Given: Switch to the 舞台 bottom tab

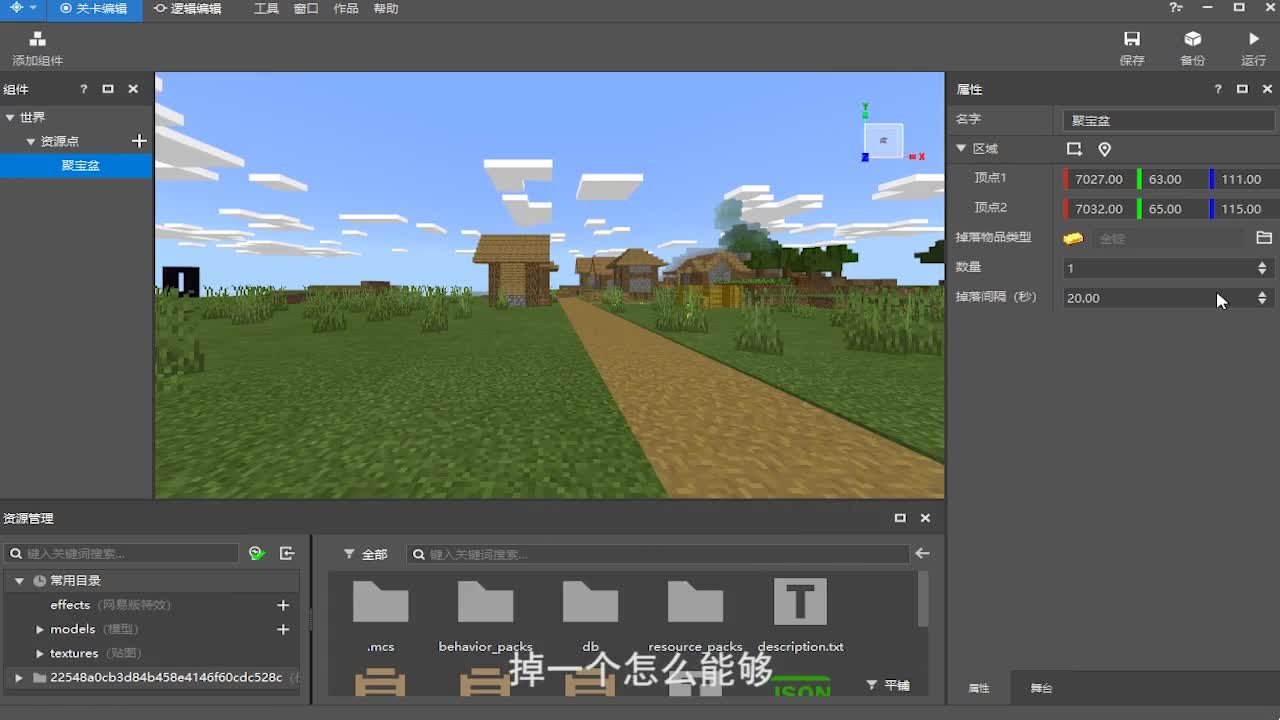Looking at the screenshot, I should [x=1041, y=688].
